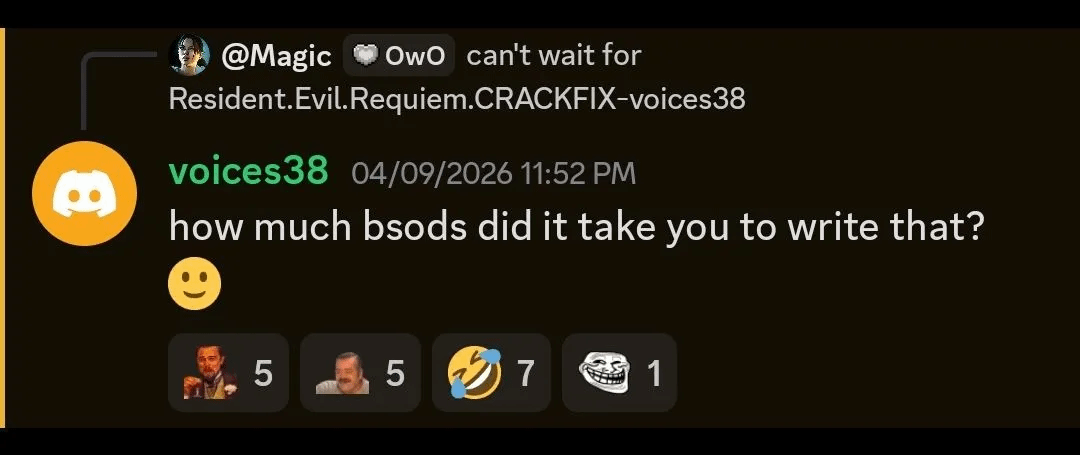Click Magic's small avatar in the reply preview
This screenshot has height=455, width=1080.
(x=189, y=54)
